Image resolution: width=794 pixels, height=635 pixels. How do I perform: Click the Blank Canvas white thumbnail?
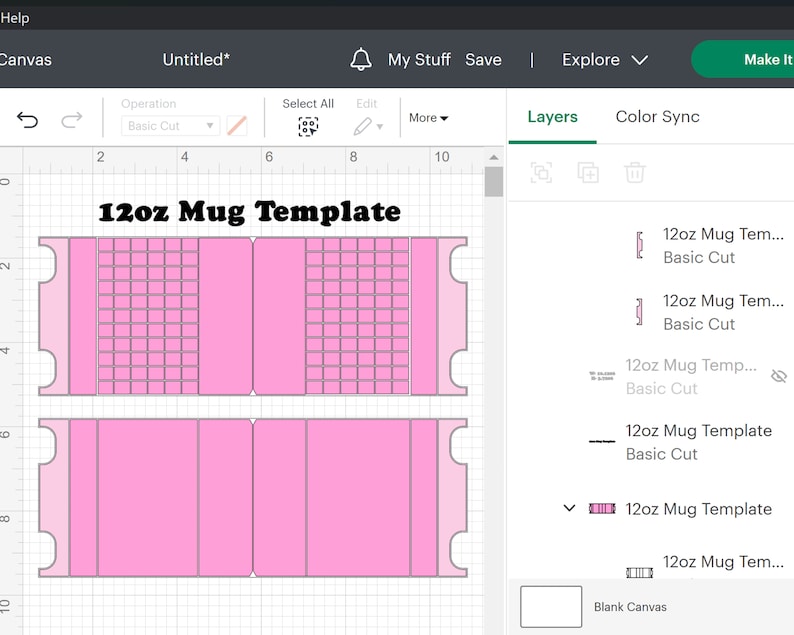551,607
